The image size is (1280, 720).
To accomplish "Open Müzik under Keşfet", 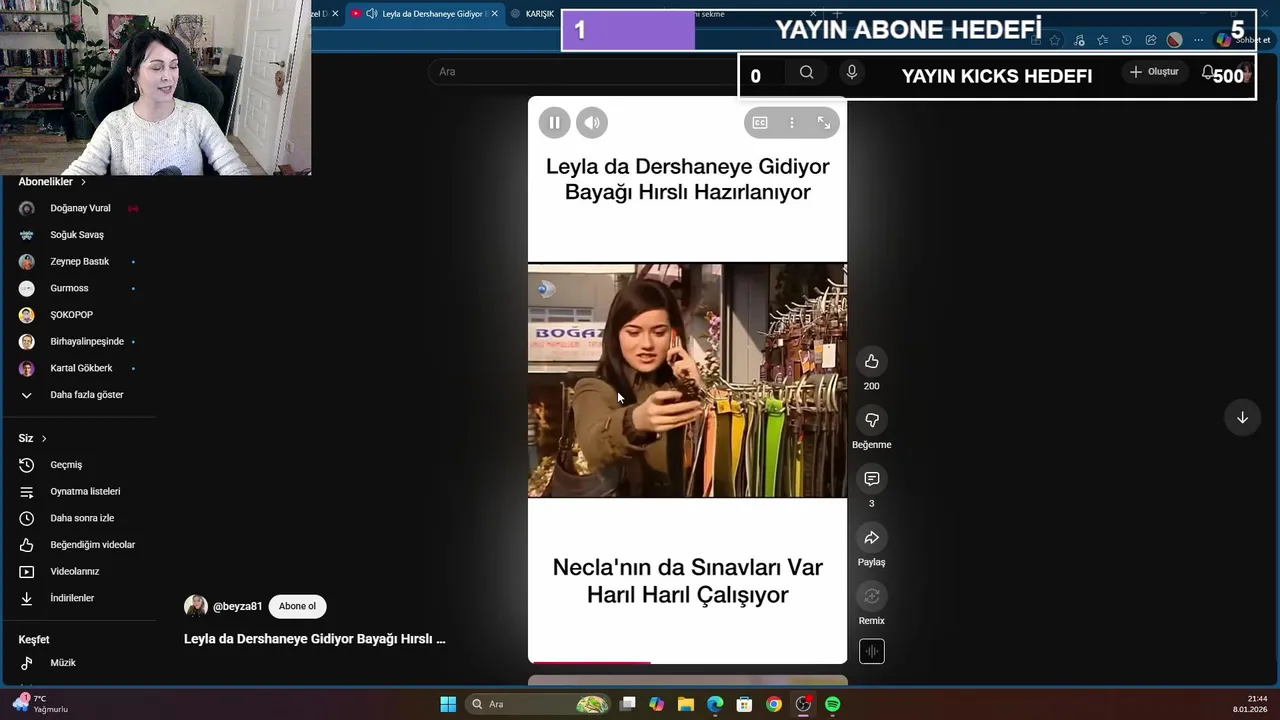I will point(63,663).
